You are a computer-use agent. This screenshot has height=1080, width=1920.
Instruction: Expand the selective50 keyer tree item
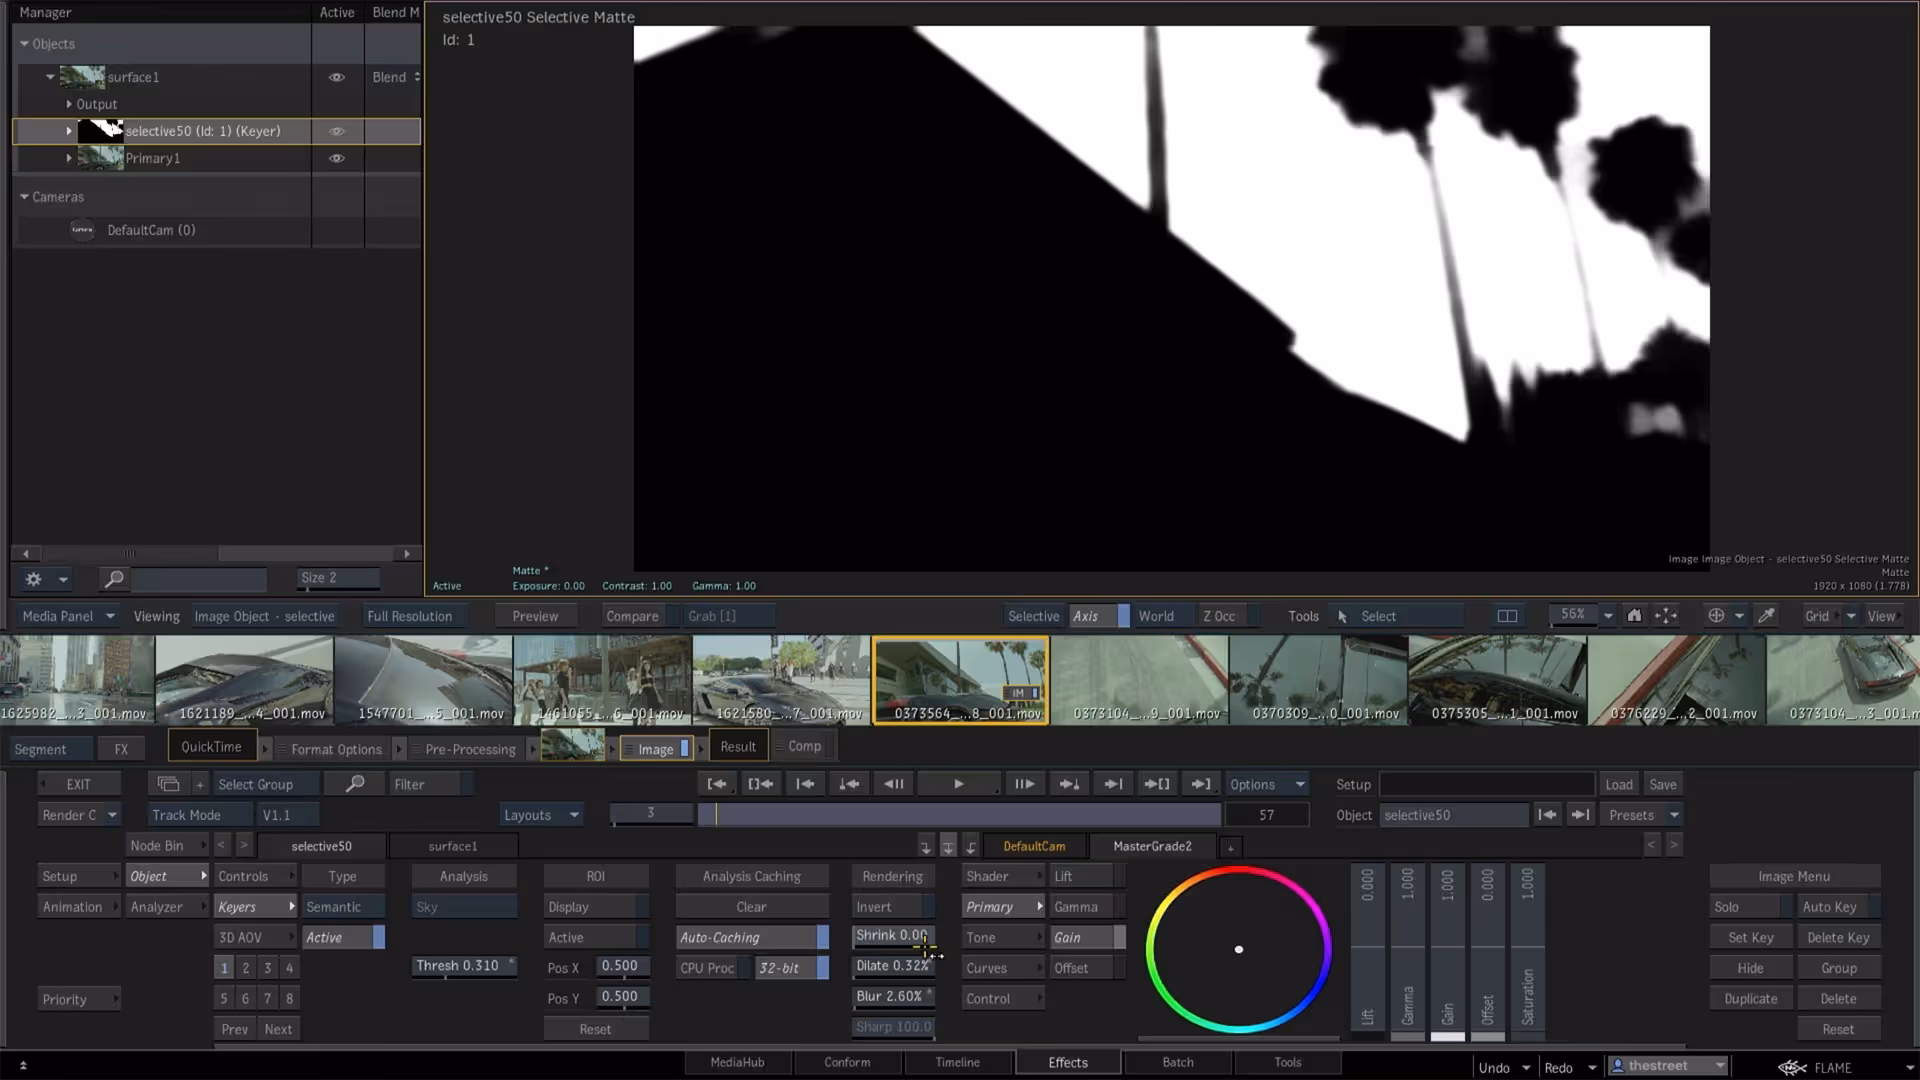pyautogui.click(x=69, y=131)
